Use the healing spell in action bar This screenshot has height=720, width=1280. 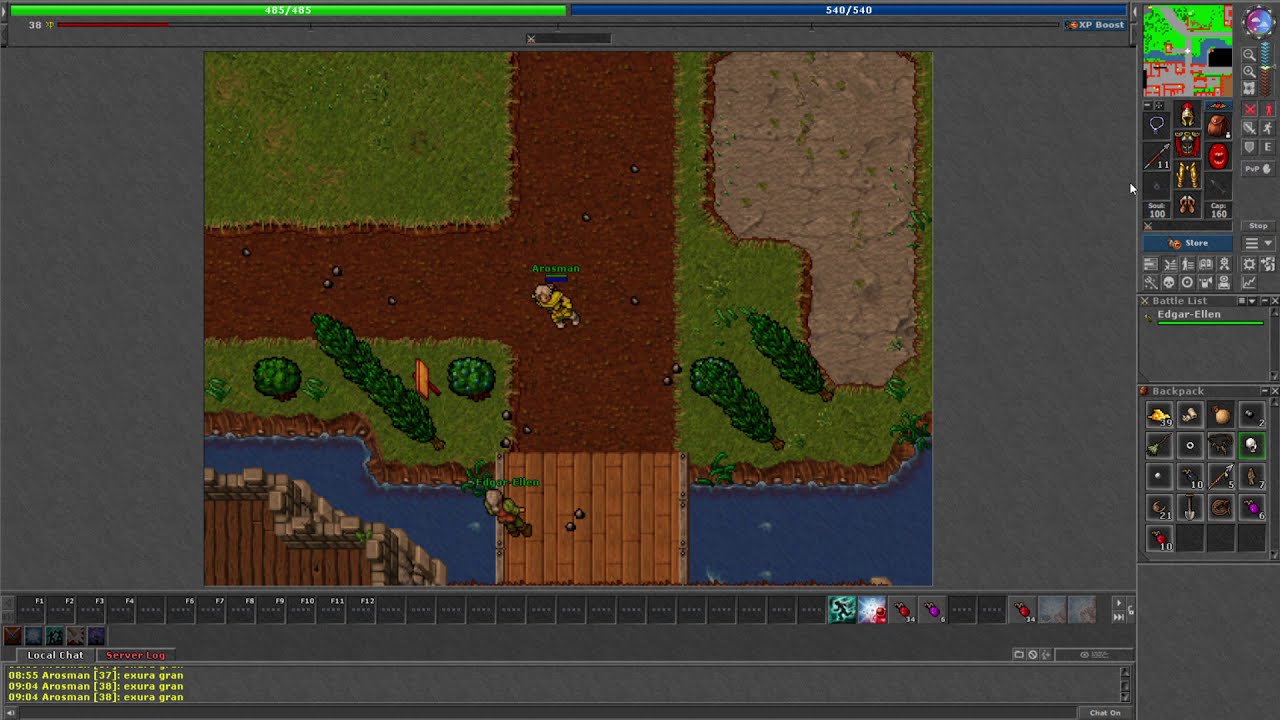click(x=872, y=610)
